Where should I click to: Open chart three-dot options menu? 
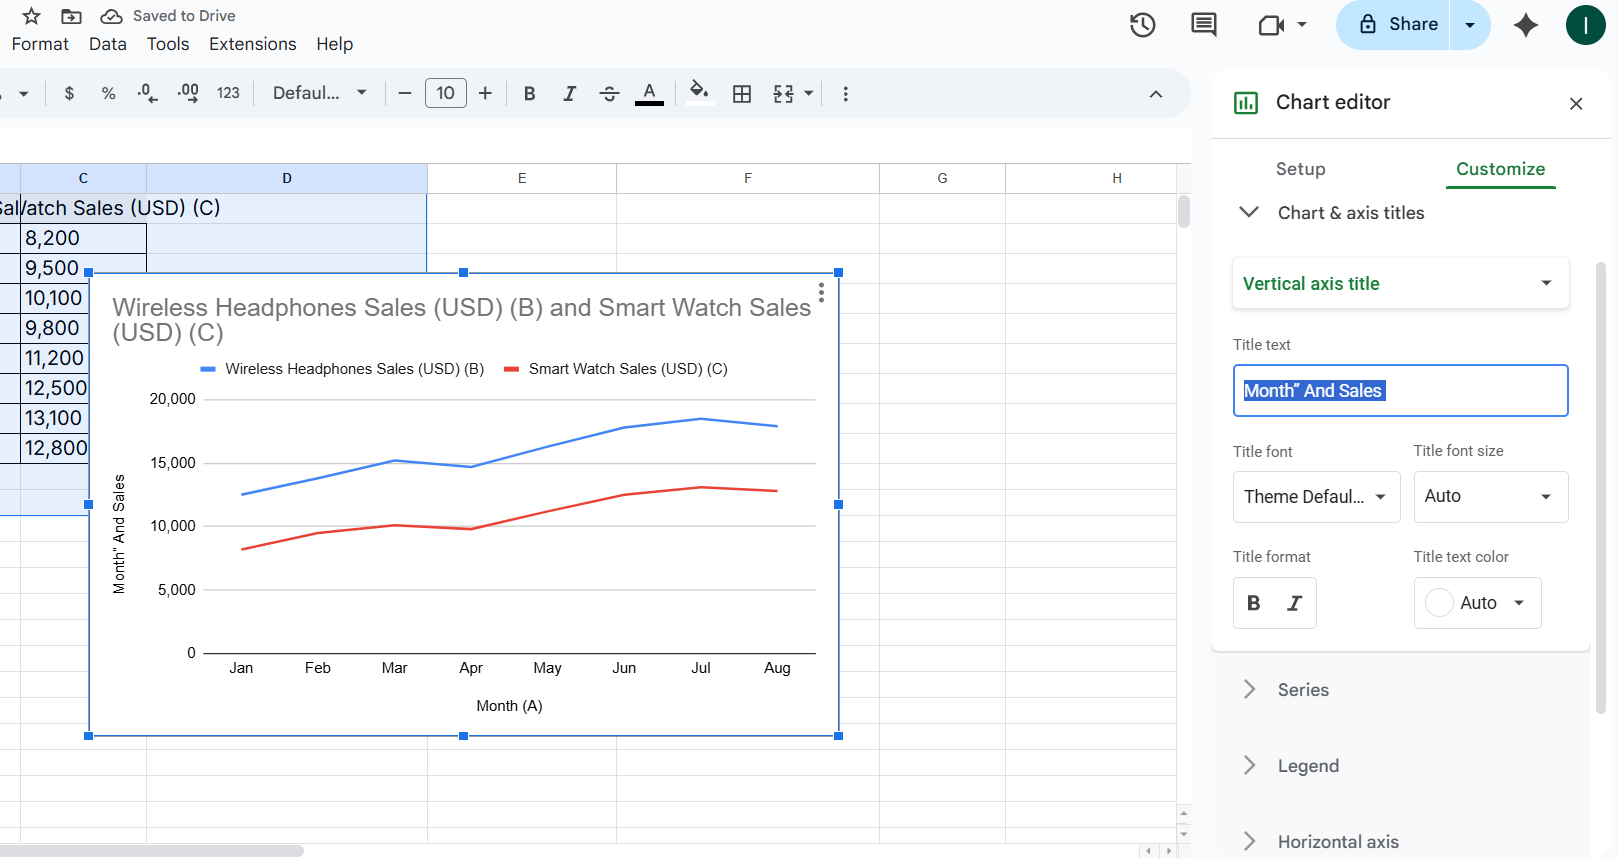(821, 292)
